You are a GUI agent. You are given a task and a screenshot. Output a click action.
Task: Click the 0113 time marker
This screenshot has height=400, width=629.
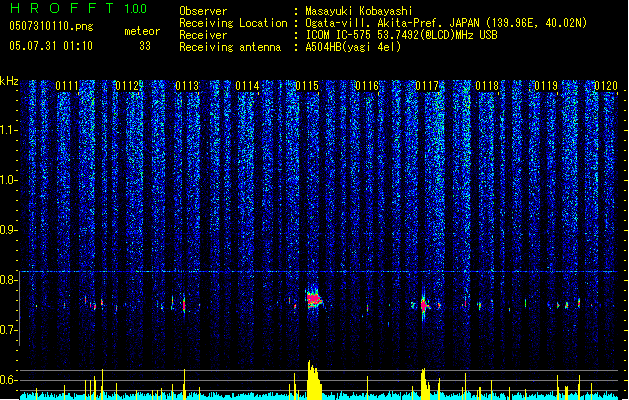187,87
